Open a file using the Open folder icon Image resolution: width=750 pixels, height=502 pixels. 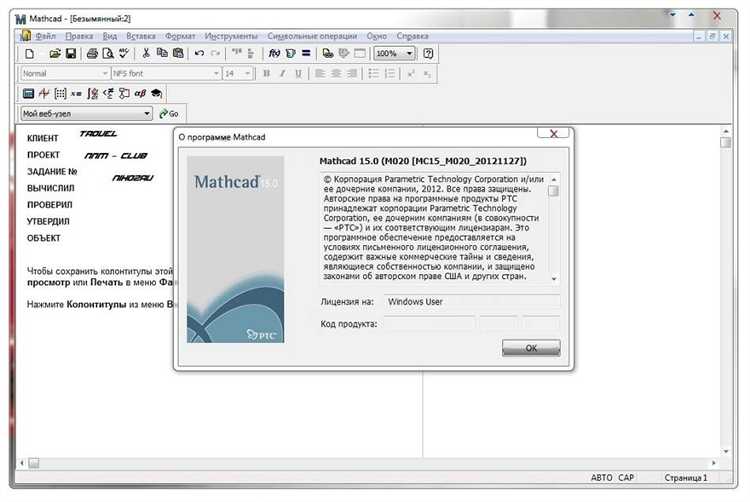click(55, 54)
